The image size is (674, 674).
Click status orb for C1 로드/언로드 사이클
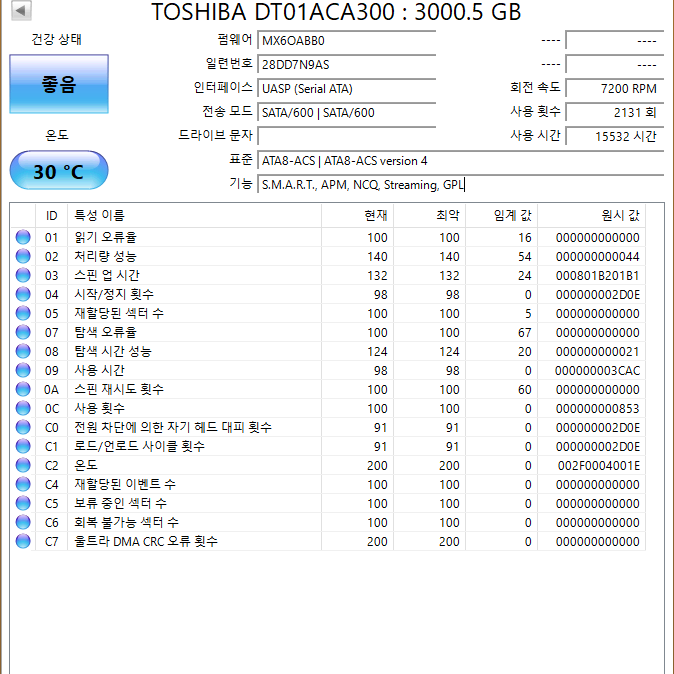(23, 446)
